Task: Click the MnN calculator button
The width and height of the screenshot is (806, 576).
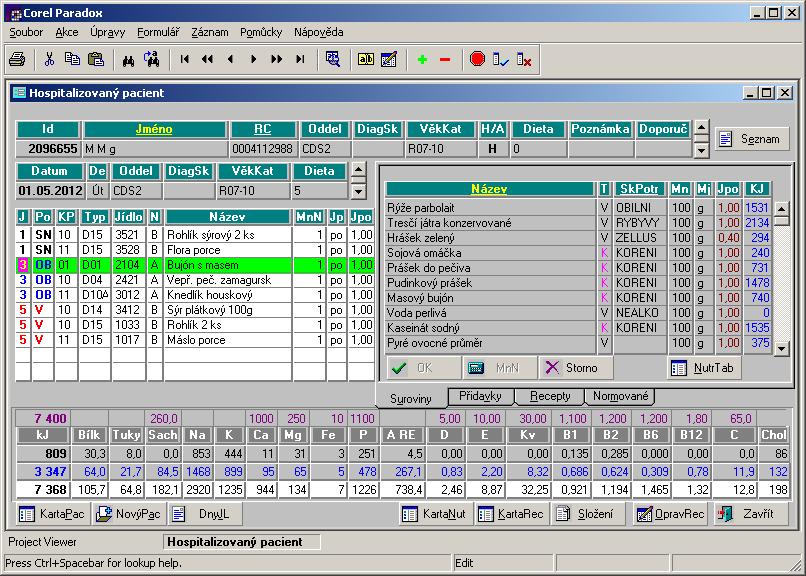Action: 498,368
